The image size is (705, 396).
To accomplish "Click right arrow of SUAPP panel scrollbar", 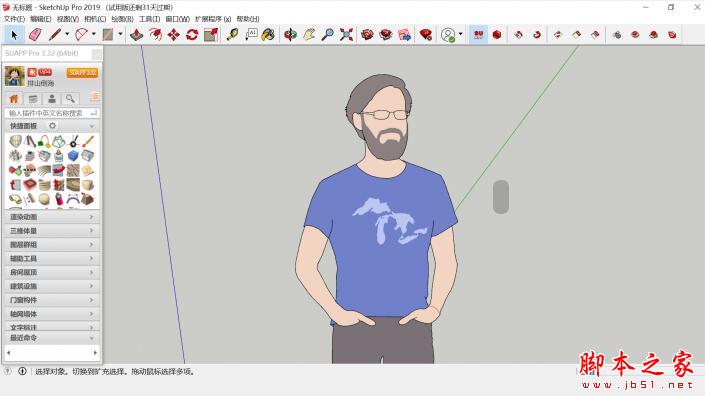I will 95,353.
